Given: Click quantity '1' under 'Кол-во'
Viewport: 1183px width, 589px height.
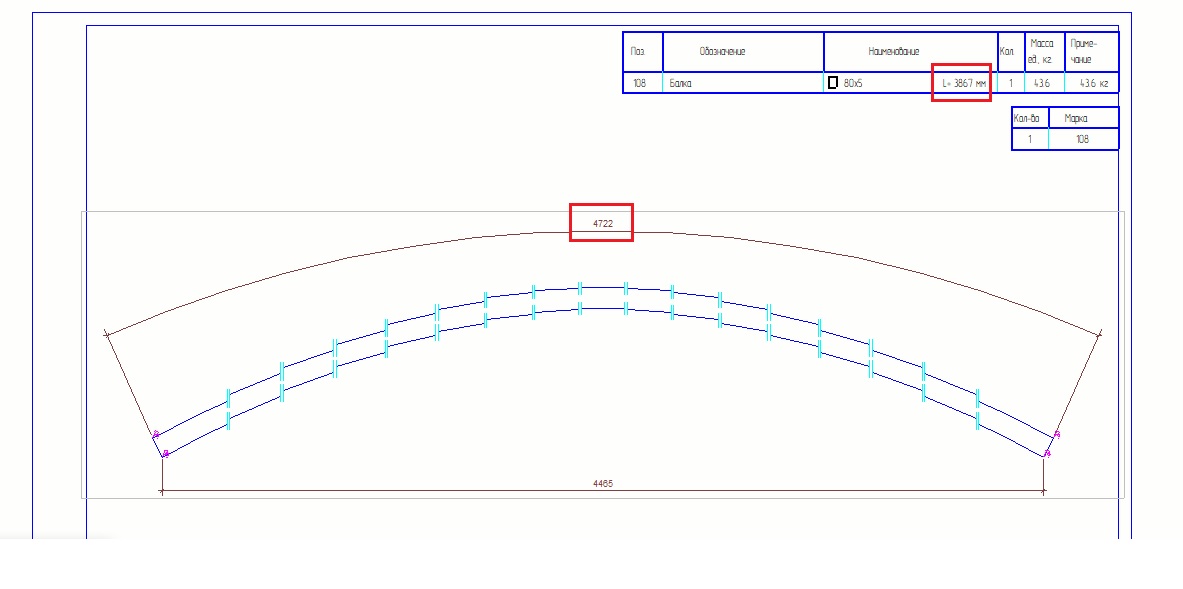Looking at the screenshot, I should pyautogui.click(x=1028, y=139).
